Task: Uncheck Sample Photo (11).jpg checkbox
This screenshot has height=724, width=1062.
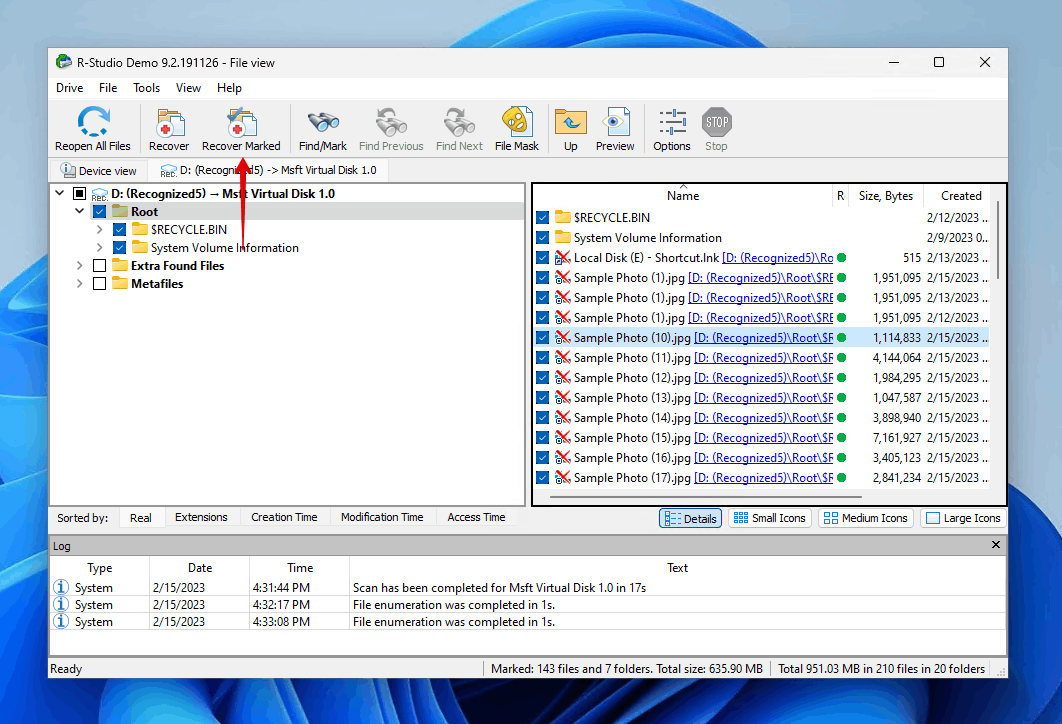Action: point(542,358)
